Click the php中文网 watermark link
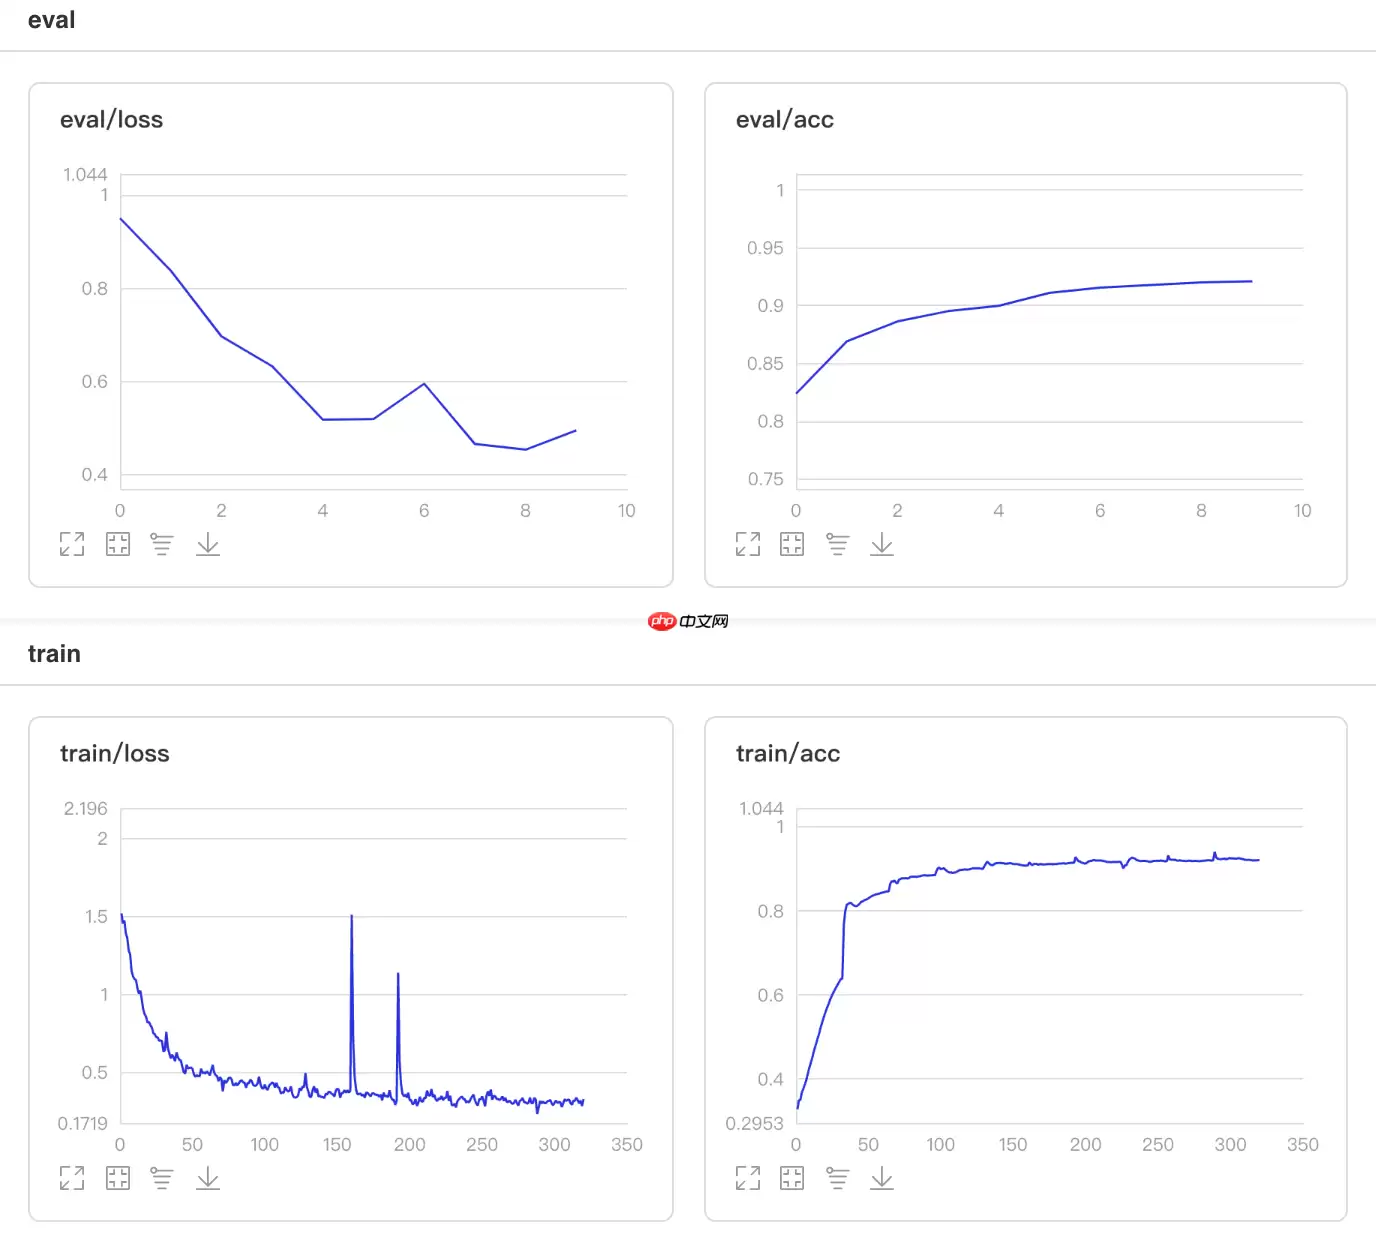The height and width of the screenshot is (1244, 1376). point(688,621)
